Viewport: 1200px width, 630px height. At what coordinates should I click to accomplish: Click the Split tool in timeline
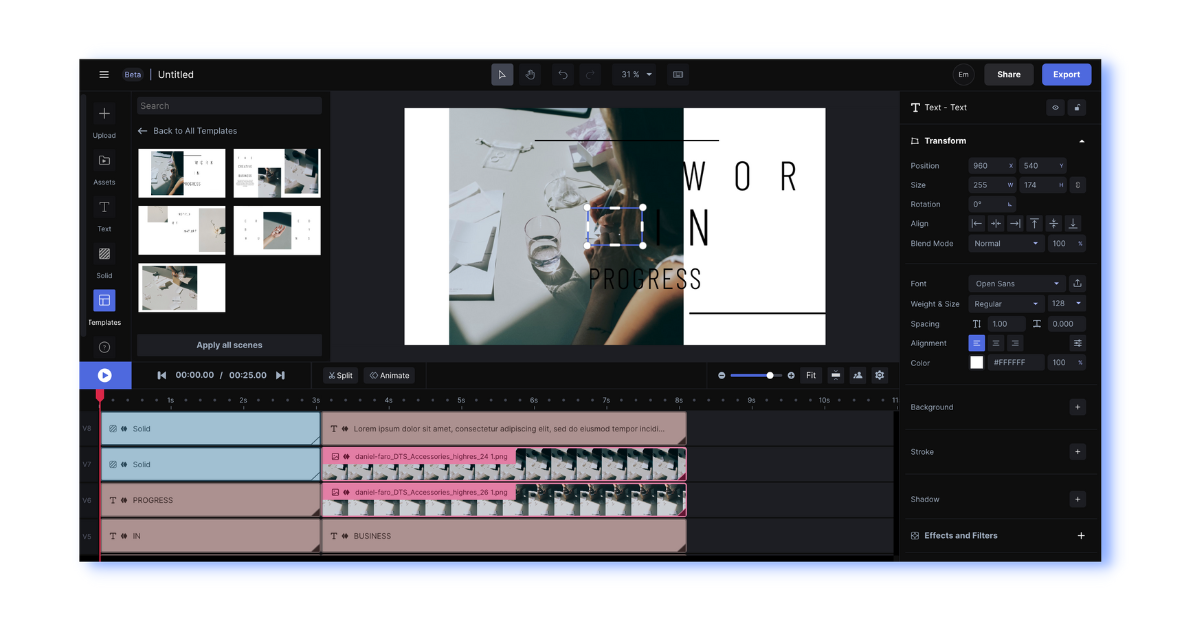point(341,375)
